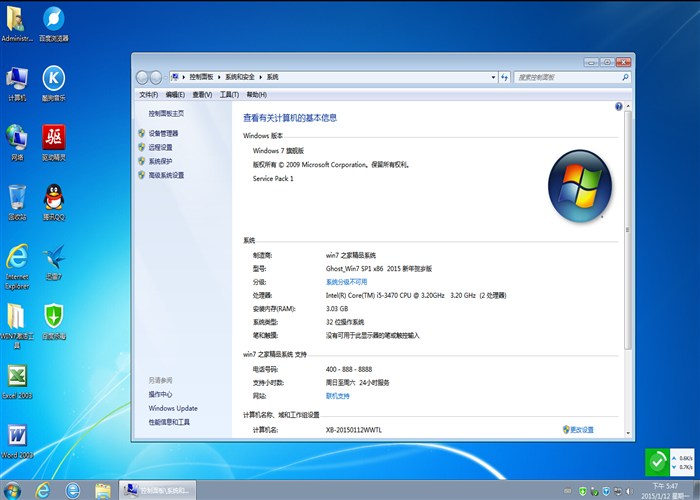Screen dimensions: 700x500
Task: Click the 系统分级不可用 link
Action: [346, 282]
